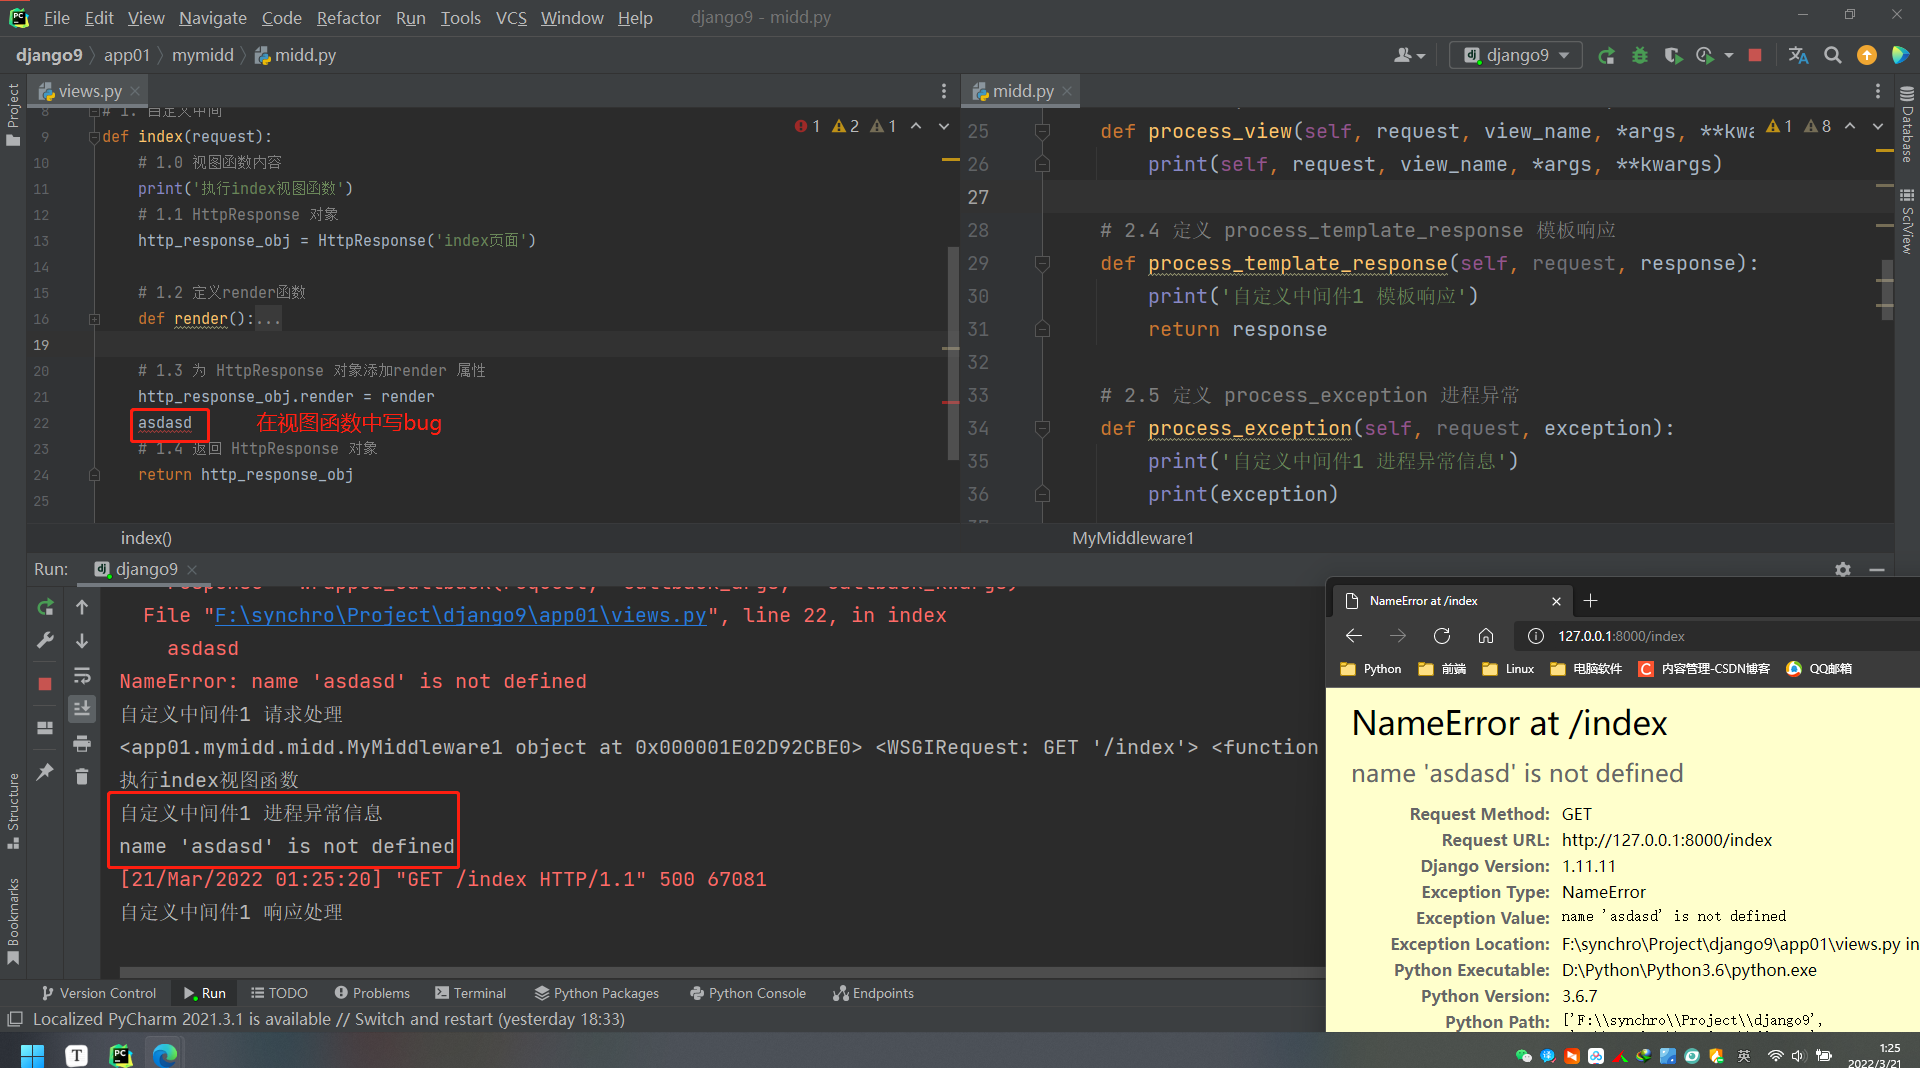Screen dimensions: 1920x1068
Task: Open the Problems tool window tab
Action: coord(372,993)
